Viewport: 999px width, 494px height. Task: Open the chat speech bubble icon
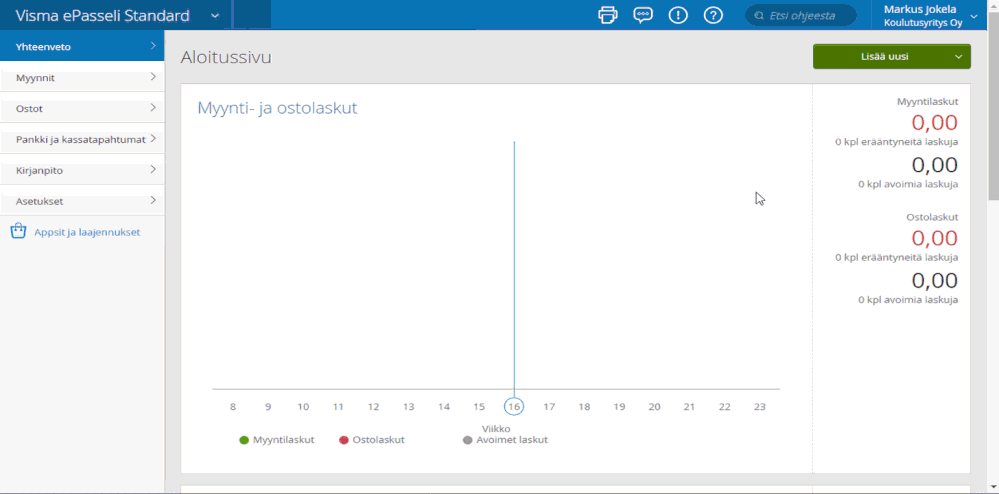click(643, 15)
